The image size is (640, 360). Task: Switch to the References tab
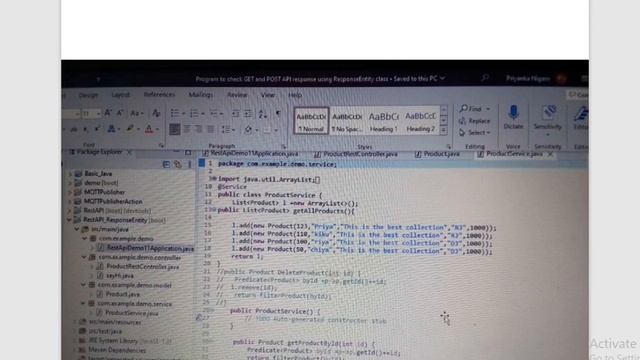tap(159, 94)
